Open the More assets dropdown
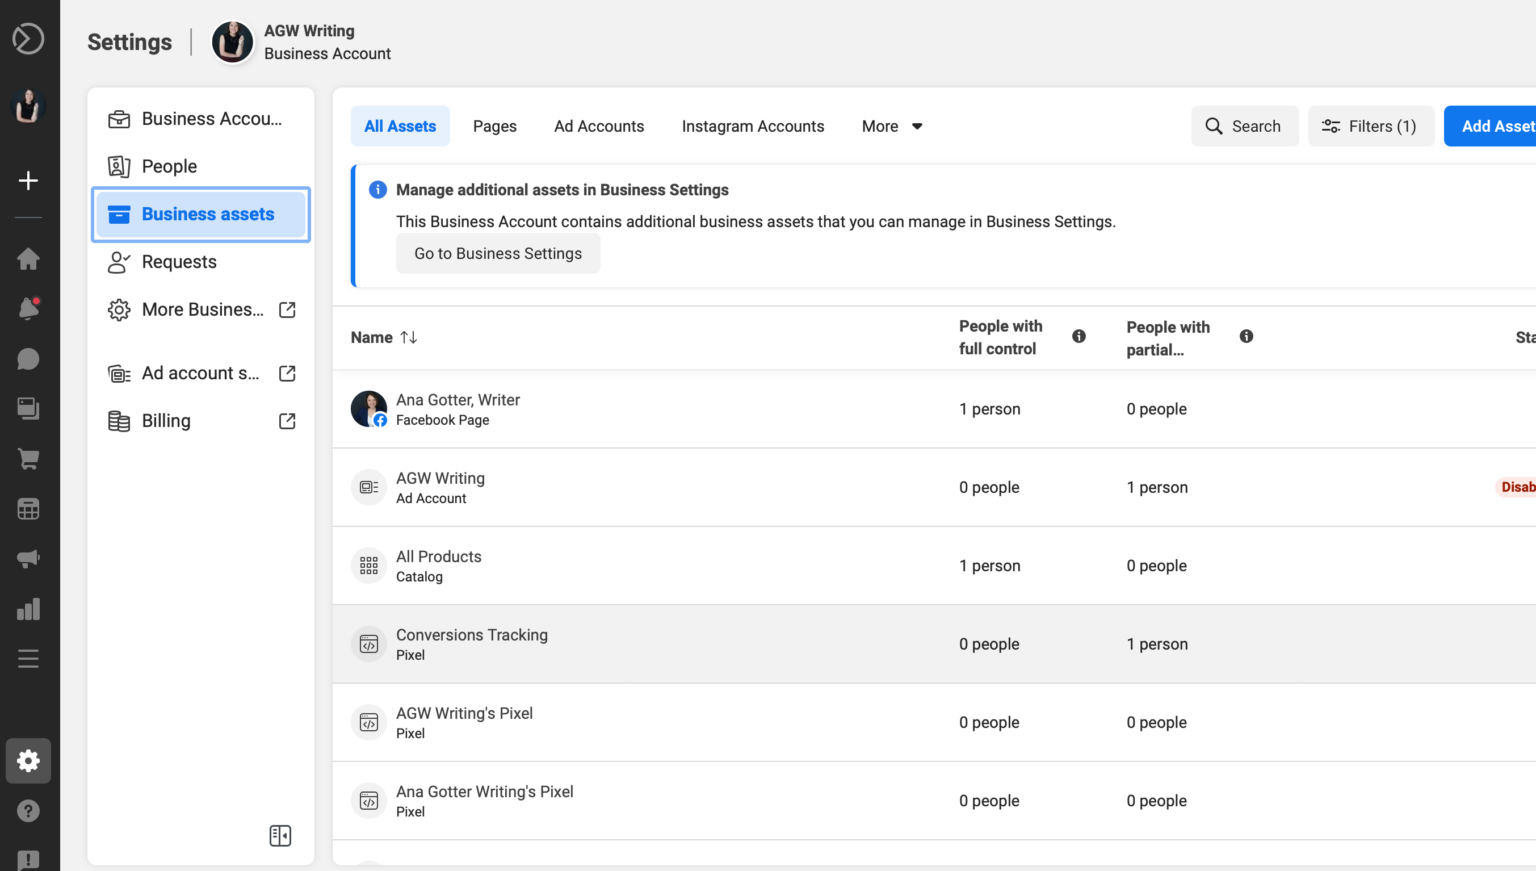 tap(890, 126)
